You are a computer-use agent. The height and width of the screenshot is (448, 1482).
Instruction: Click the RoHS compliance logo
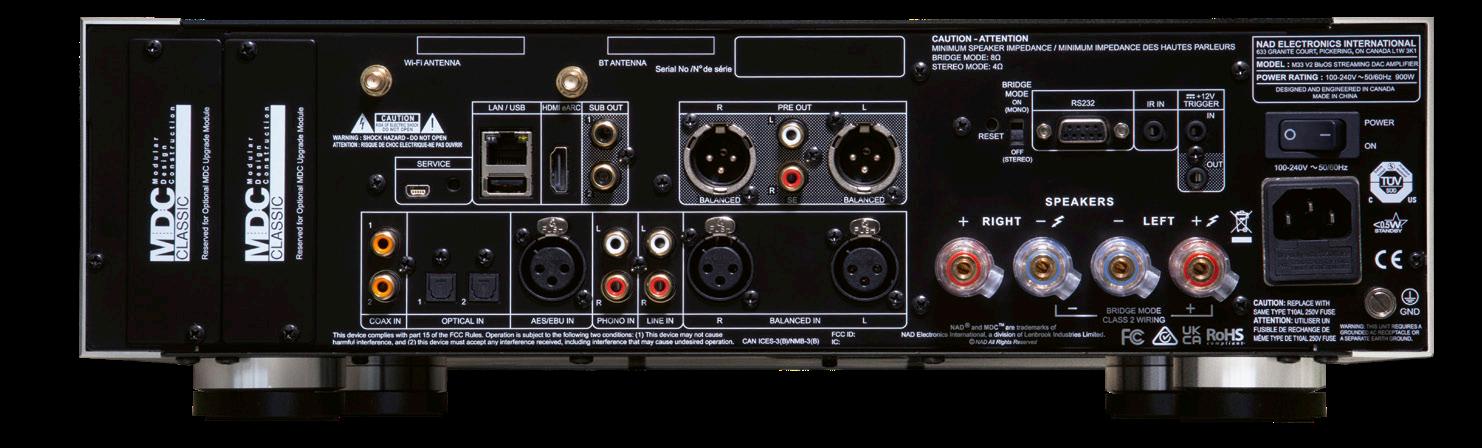point(1224,336)
